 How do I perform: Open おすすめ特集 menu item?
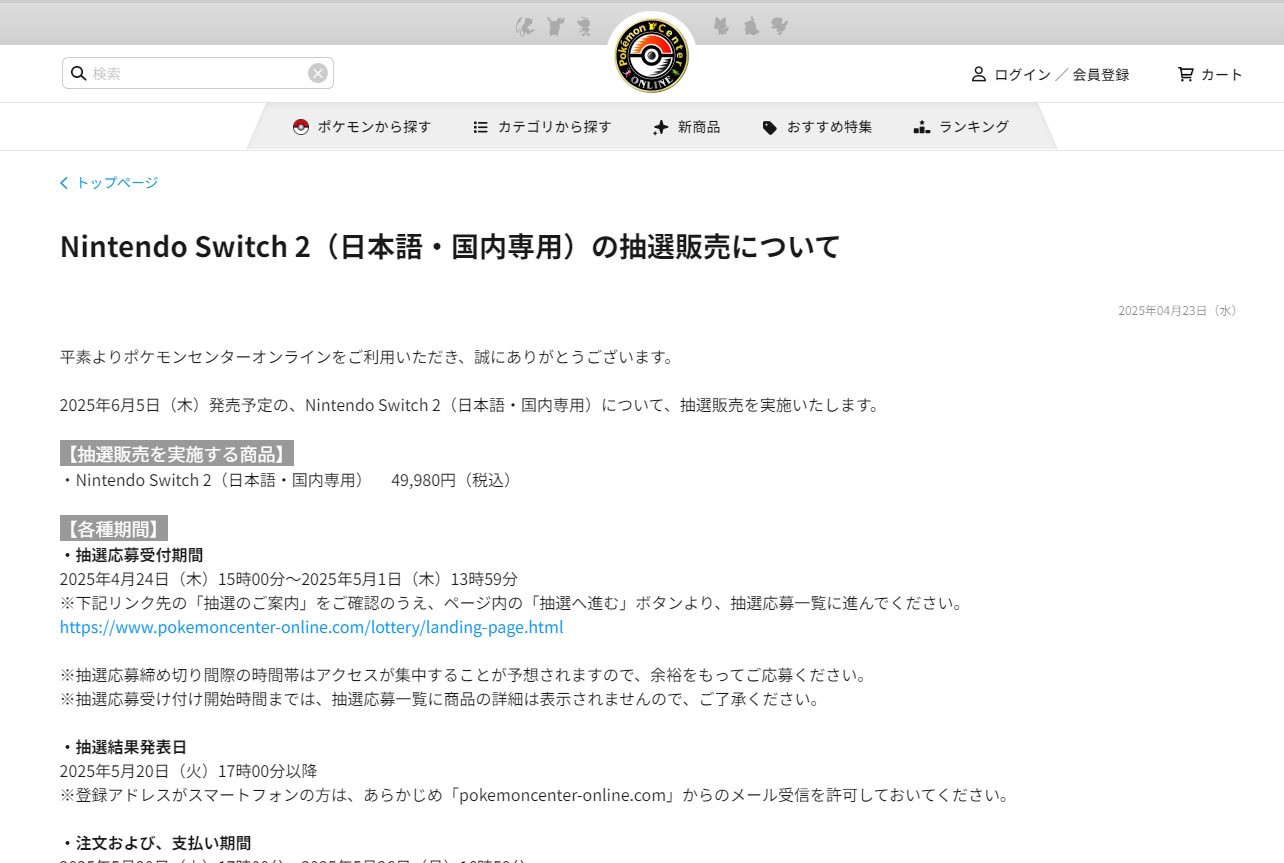[x=829, y=127]
